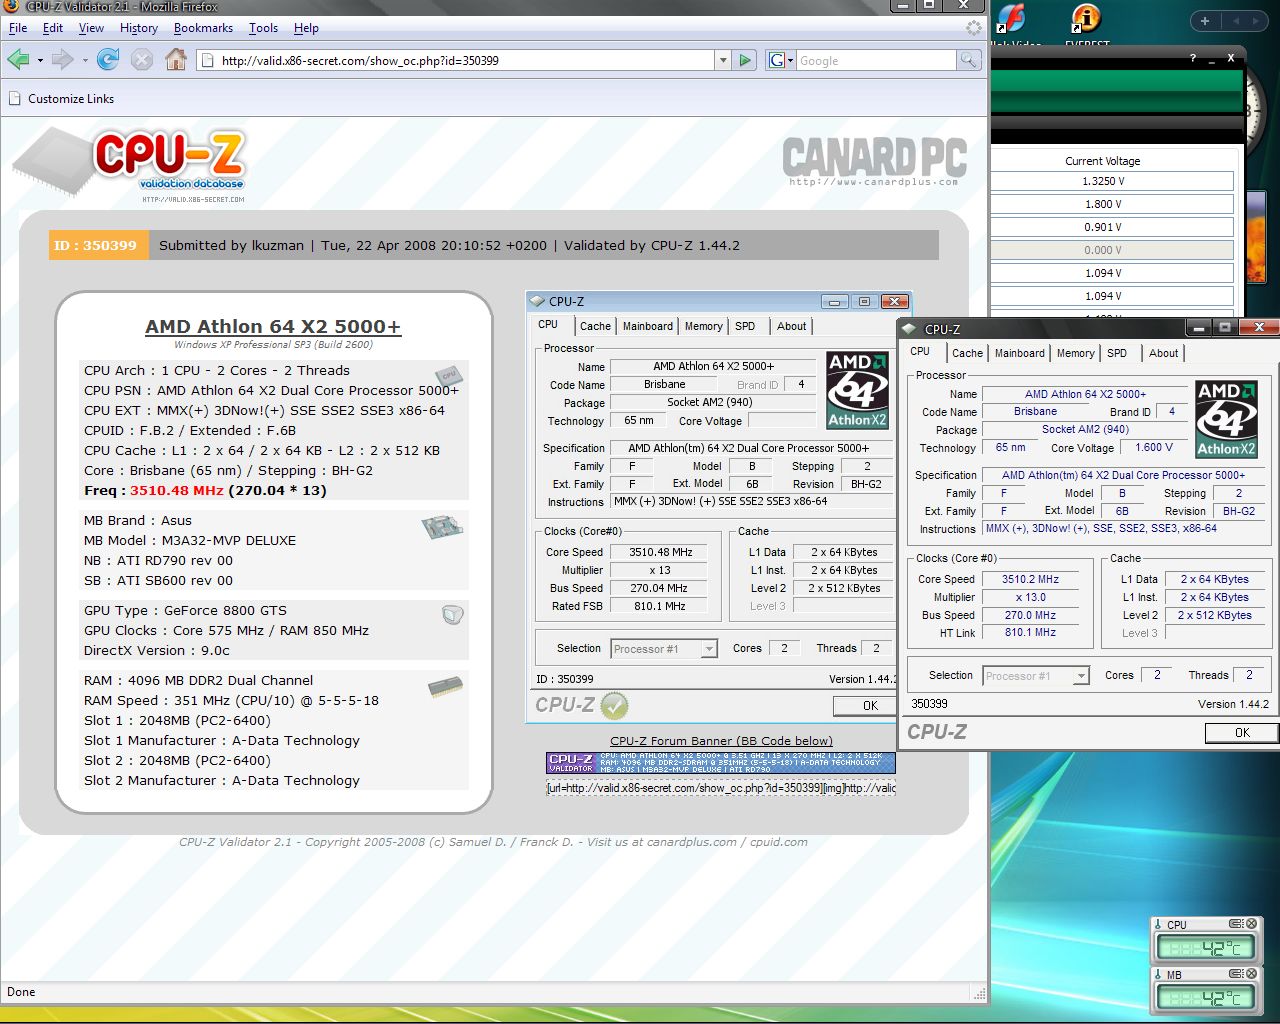Open the Google search engine dropdown
The width and height of the screenshot is (1280, 1024).
coord(780,60)
